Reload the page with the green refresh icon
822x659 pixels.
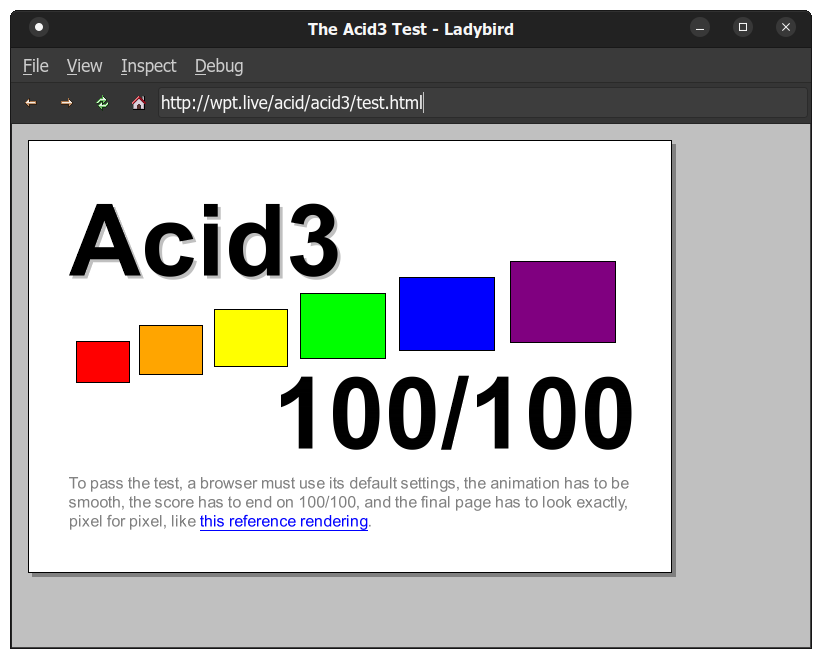pos(102,103)
